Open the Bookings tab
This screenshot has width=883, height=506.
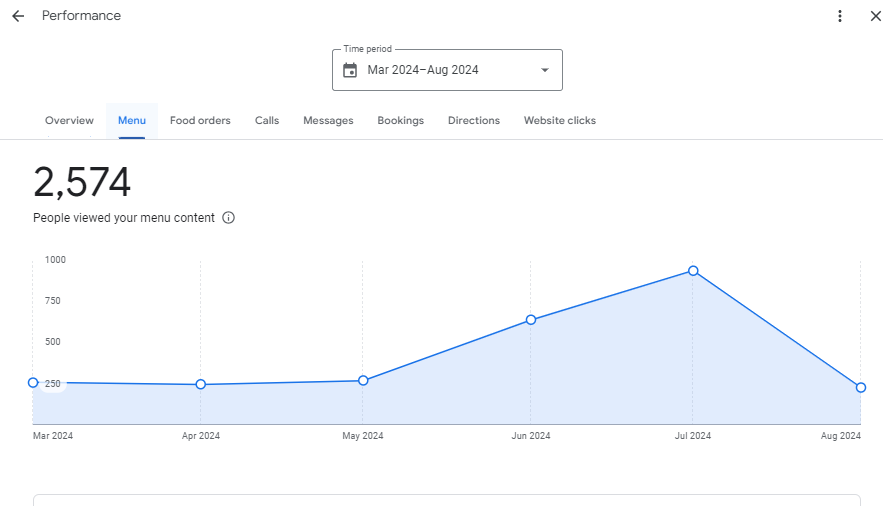[x=400, y=121]
